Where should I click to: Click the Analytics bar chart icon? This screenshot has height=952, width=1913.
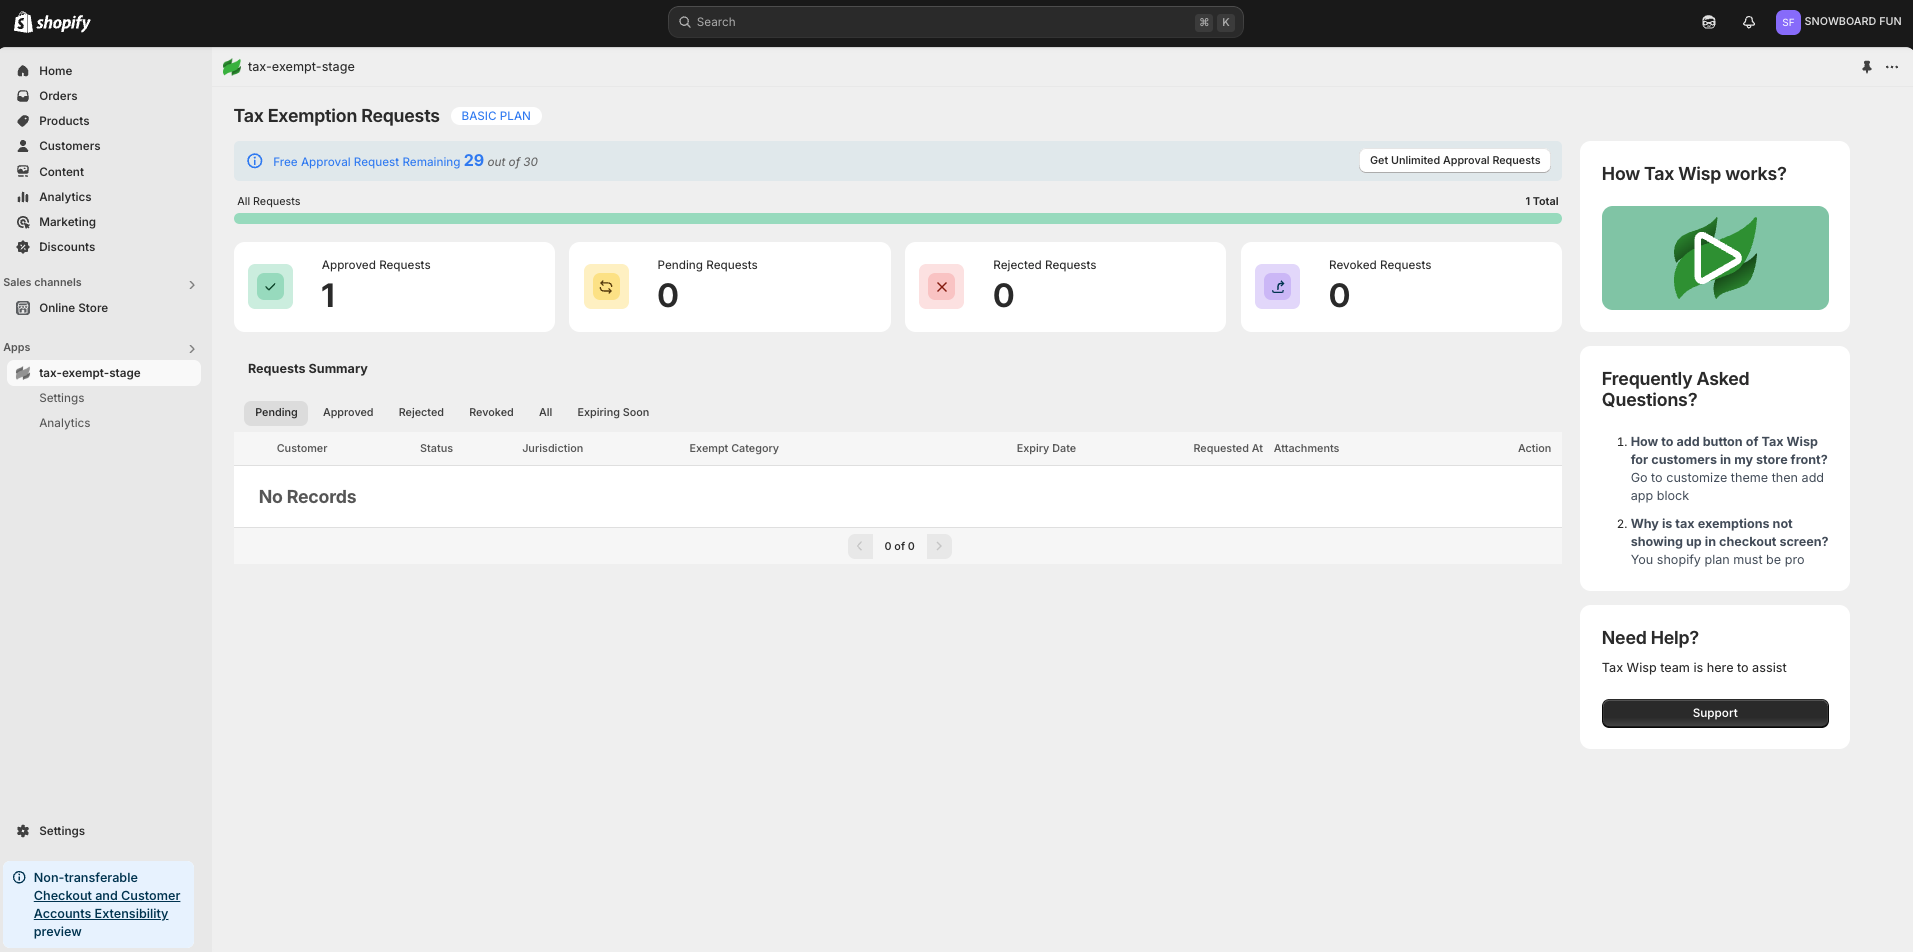[23, 197]
